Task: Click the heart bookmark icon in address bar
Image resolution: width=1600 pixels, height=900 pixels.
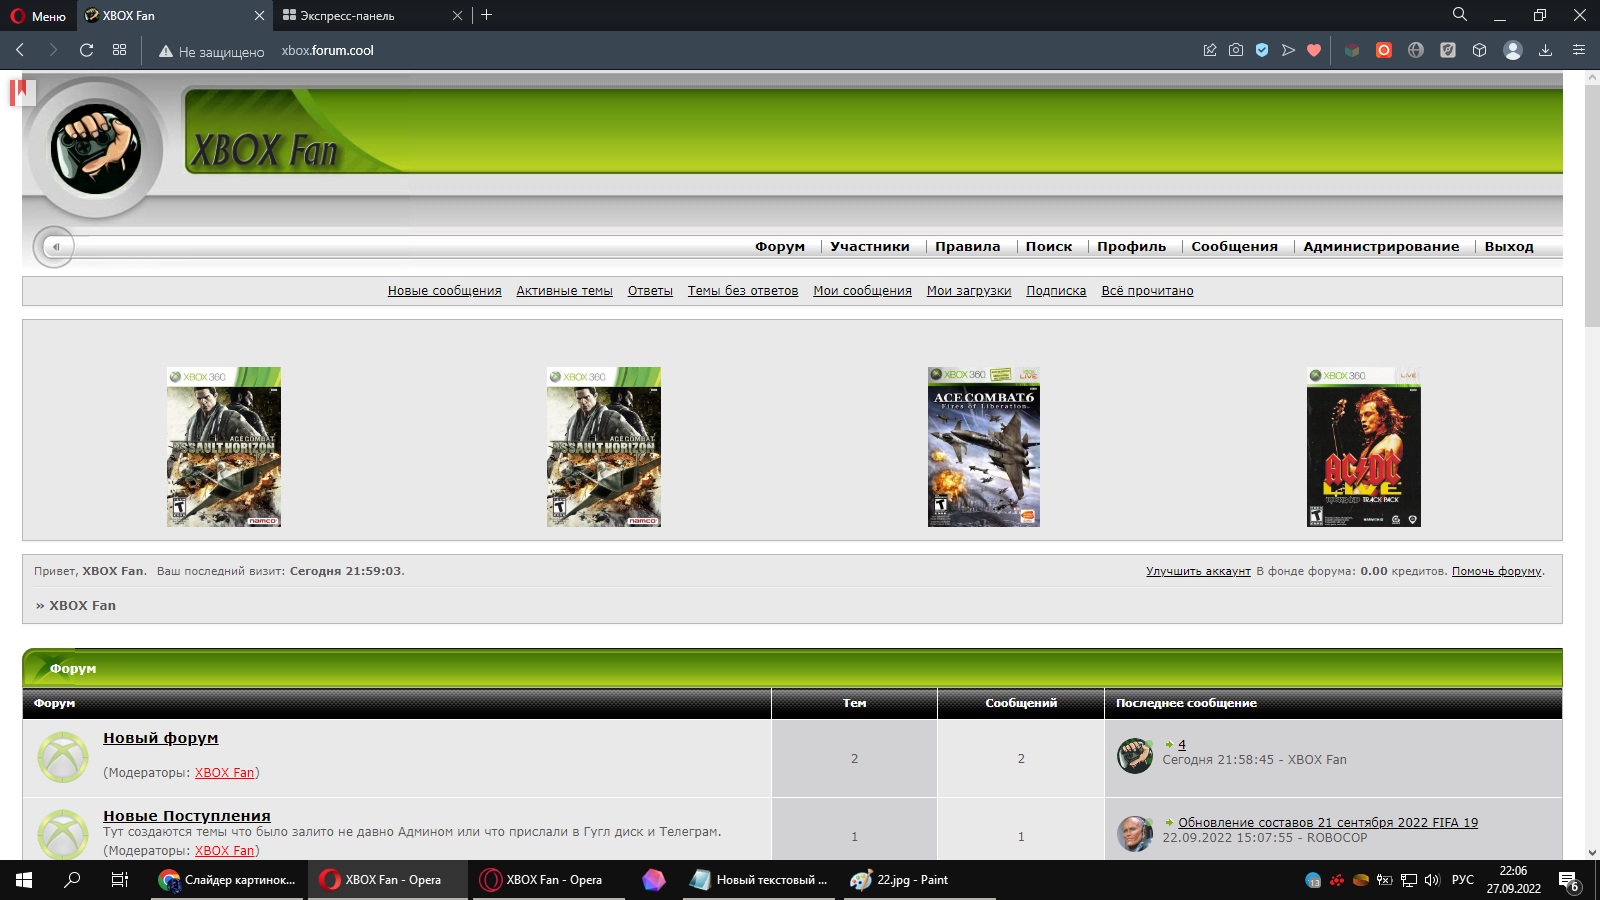Action: [1314, 50]
